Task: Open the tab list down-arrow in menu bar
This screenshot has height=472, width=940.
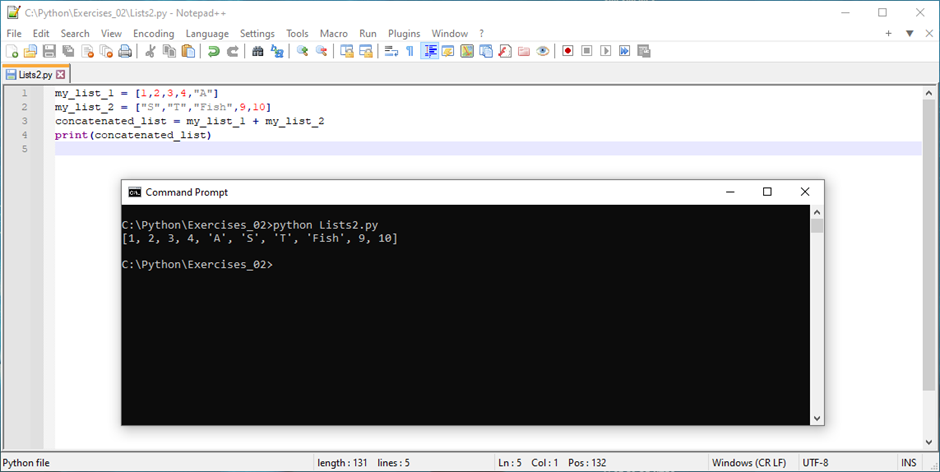Action: point(909,34)
